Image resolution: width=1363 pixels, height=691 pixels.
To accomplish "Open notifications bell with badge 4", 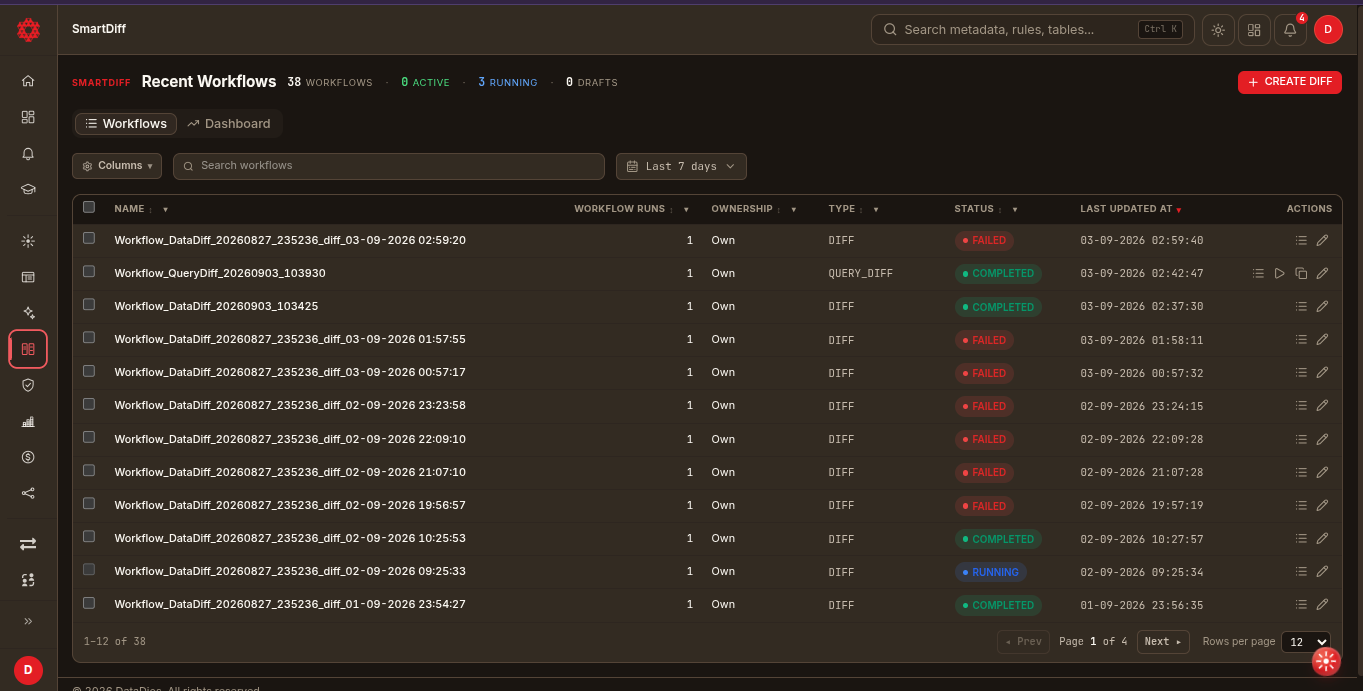I will coord(1290,30).
